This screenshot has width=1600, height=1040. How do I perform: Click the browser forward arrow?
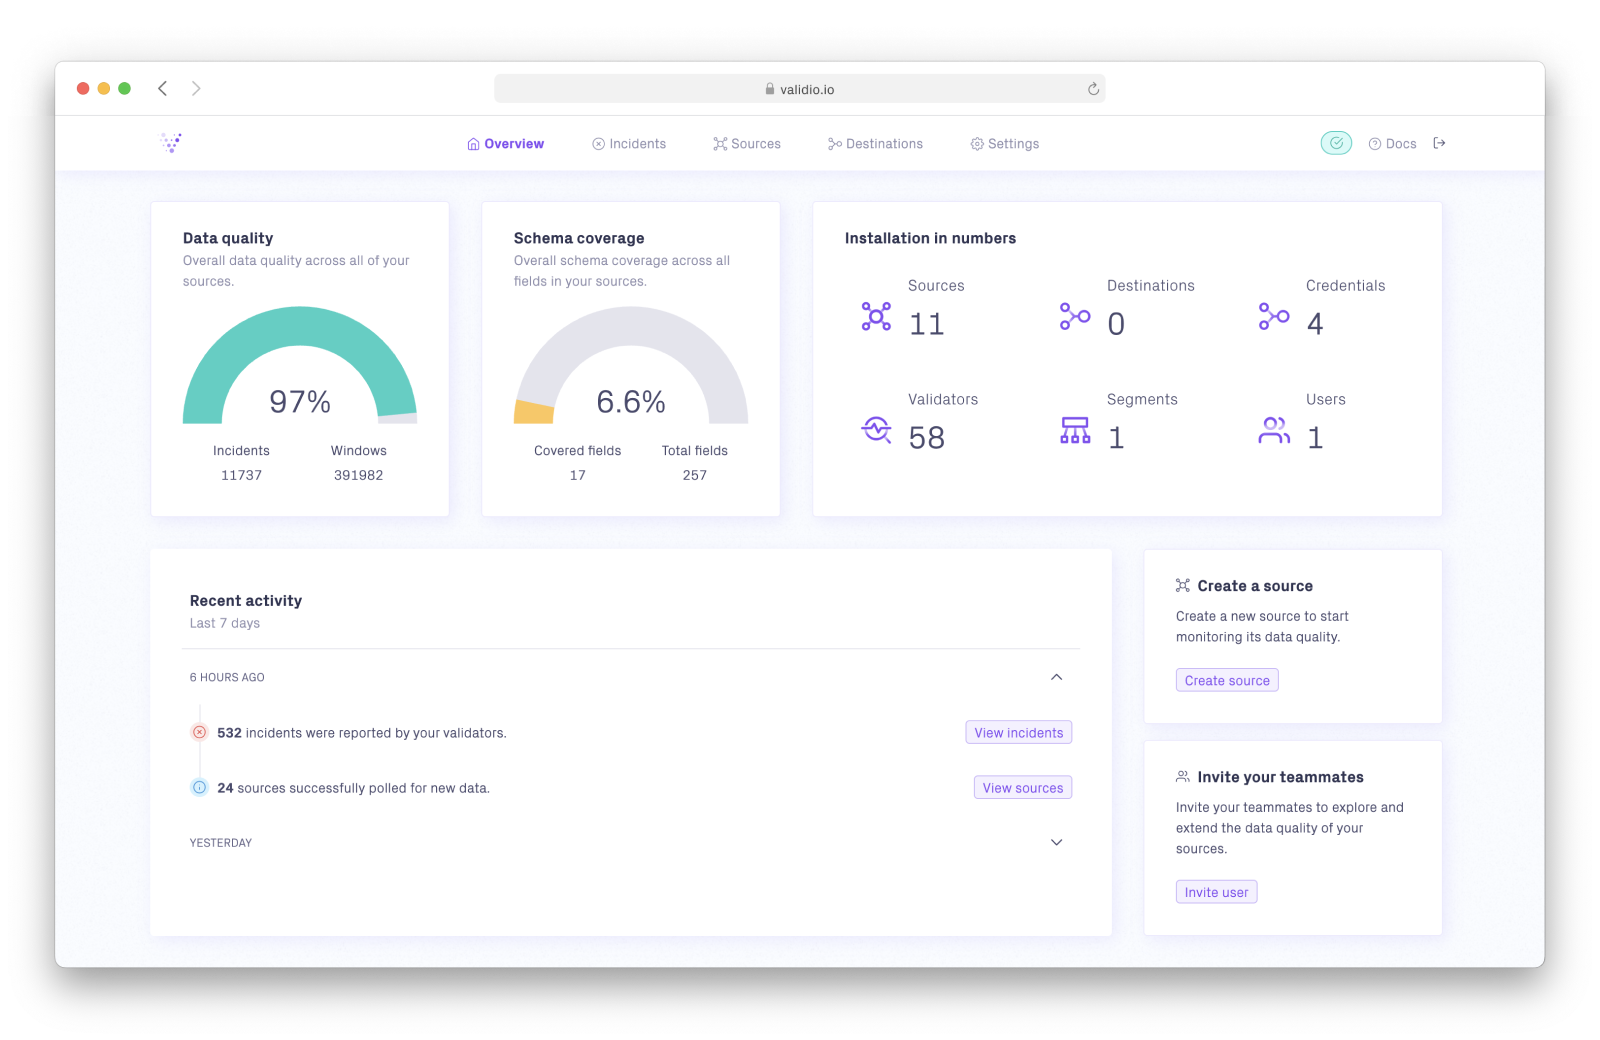click(196, 88)
